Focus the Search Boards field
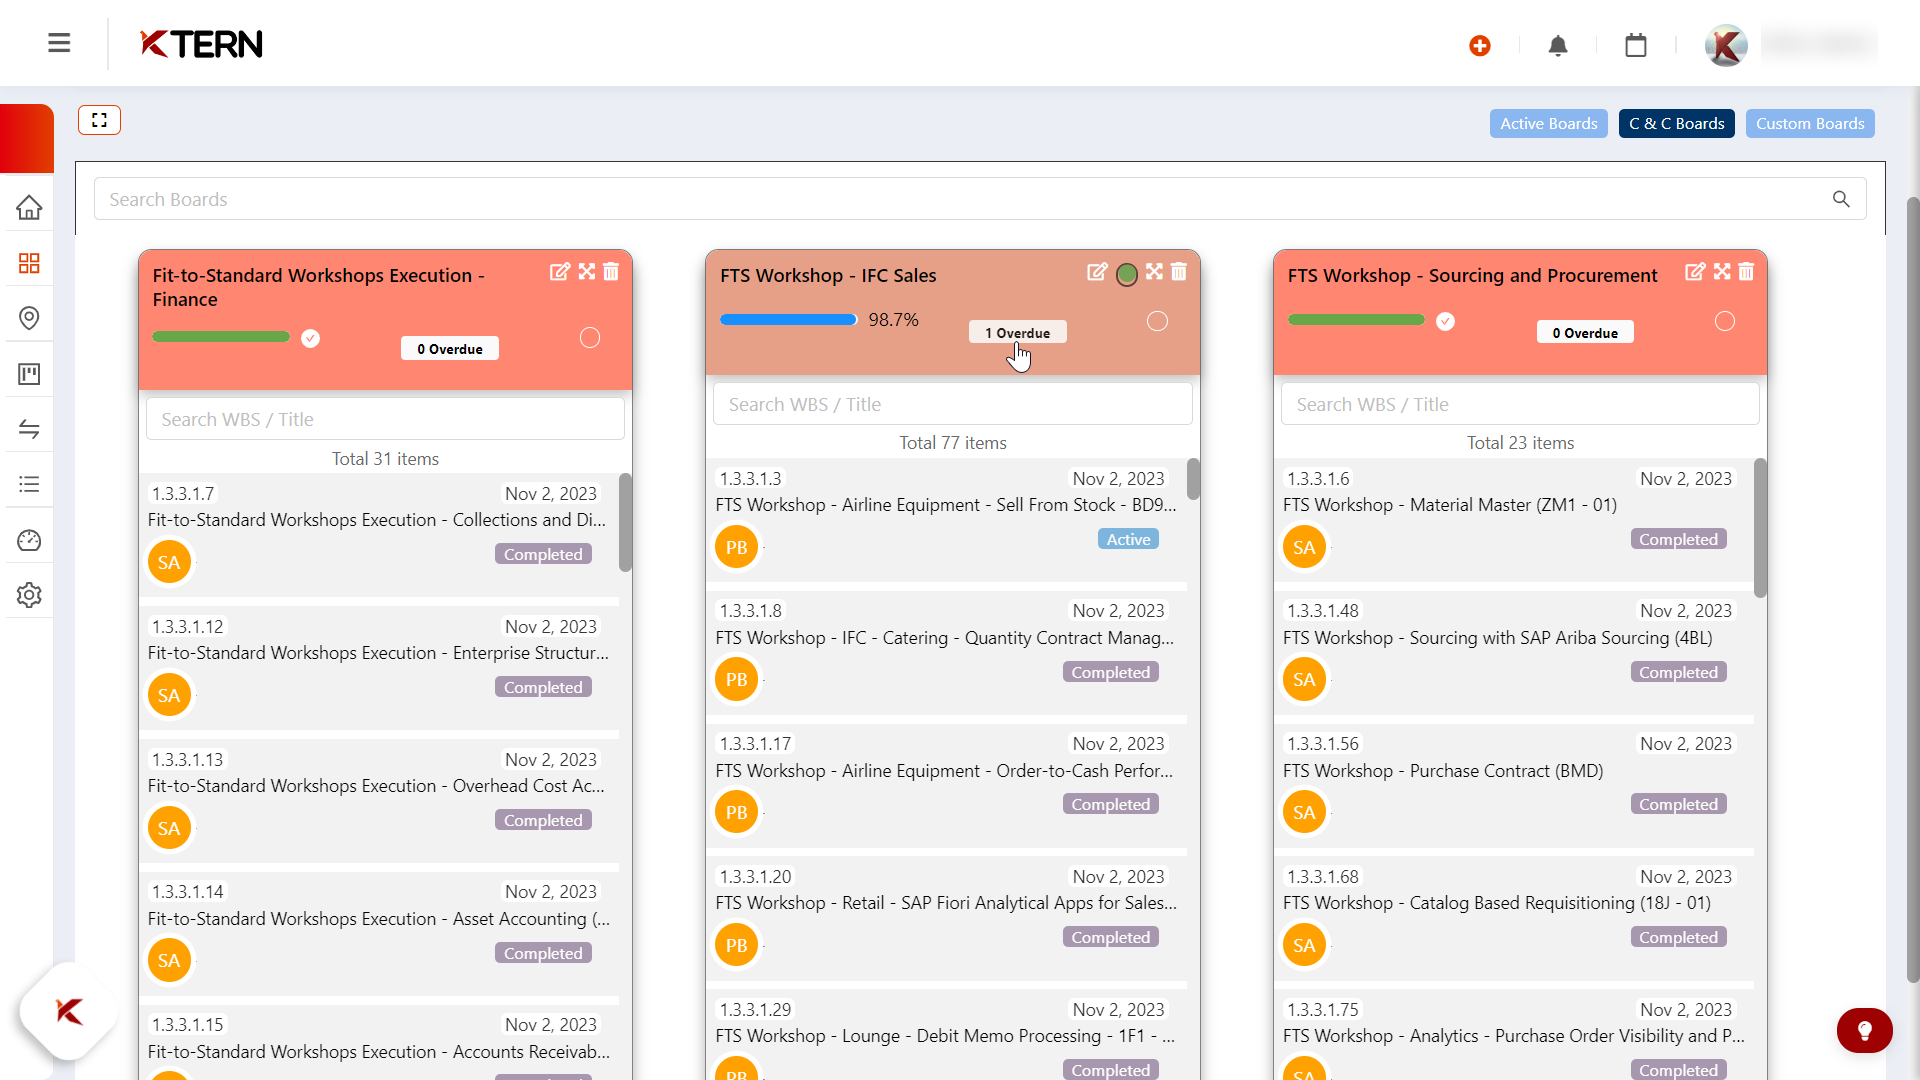 [x=980, y=199]
